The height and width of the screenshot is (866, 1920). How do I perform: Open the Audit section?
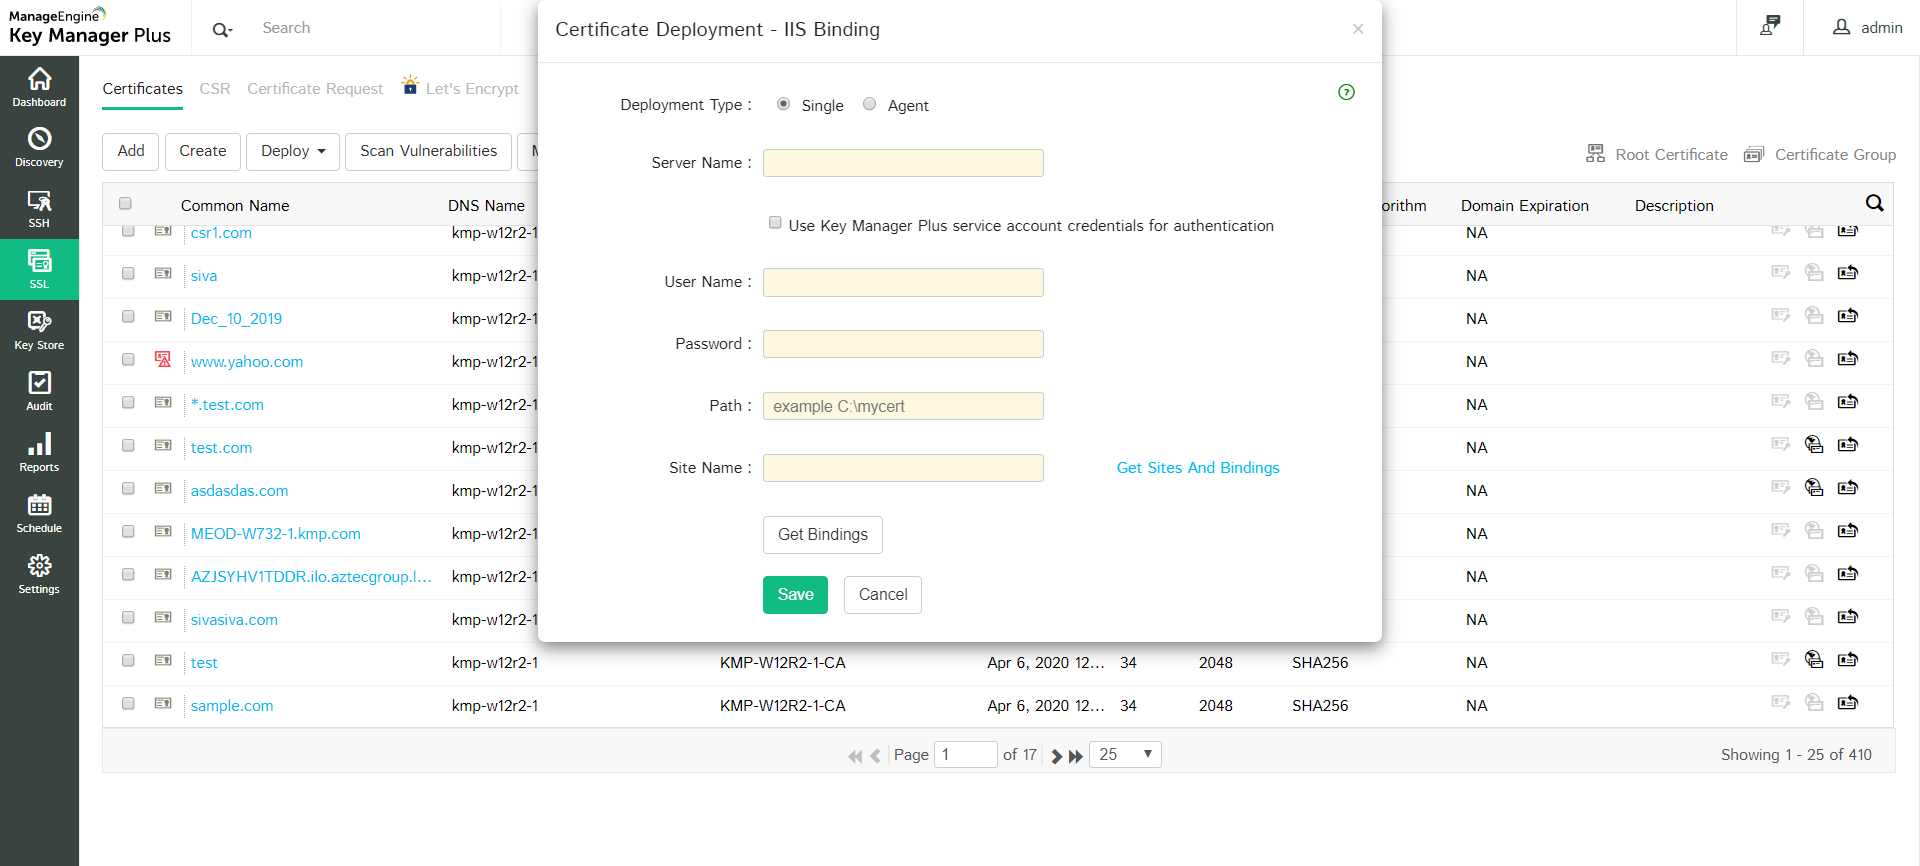coord(39,391)
